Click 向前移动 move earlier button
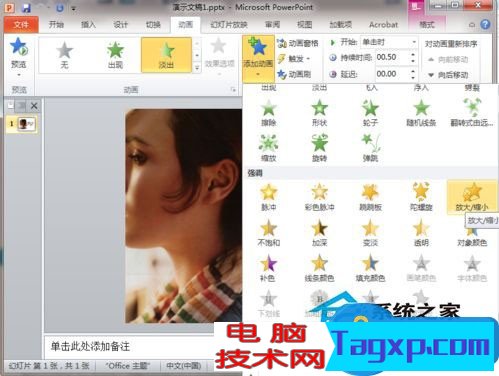This screenshot has width=499, height=376. tap(448, 59)
